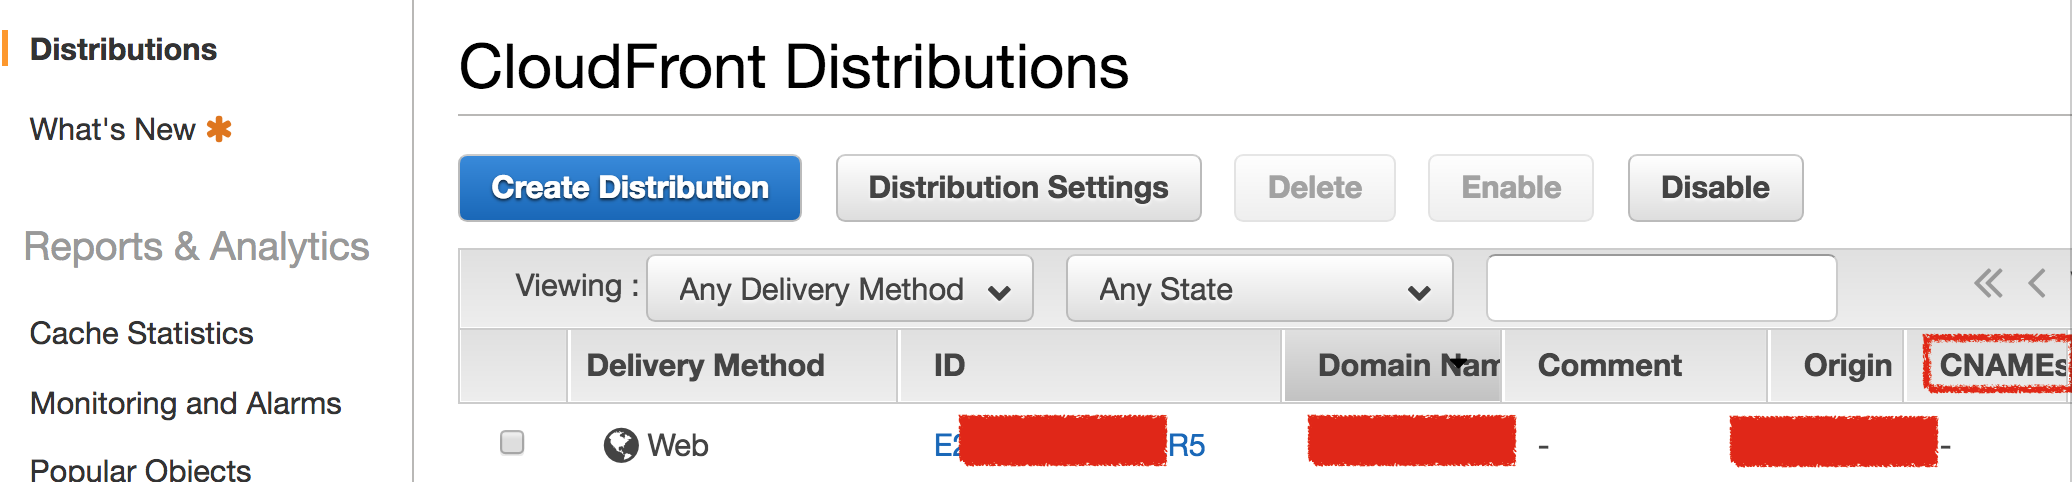Click the Domain Name sort arrow
This screenshot has height=482, width=2072.
(x=1458, y=362)
